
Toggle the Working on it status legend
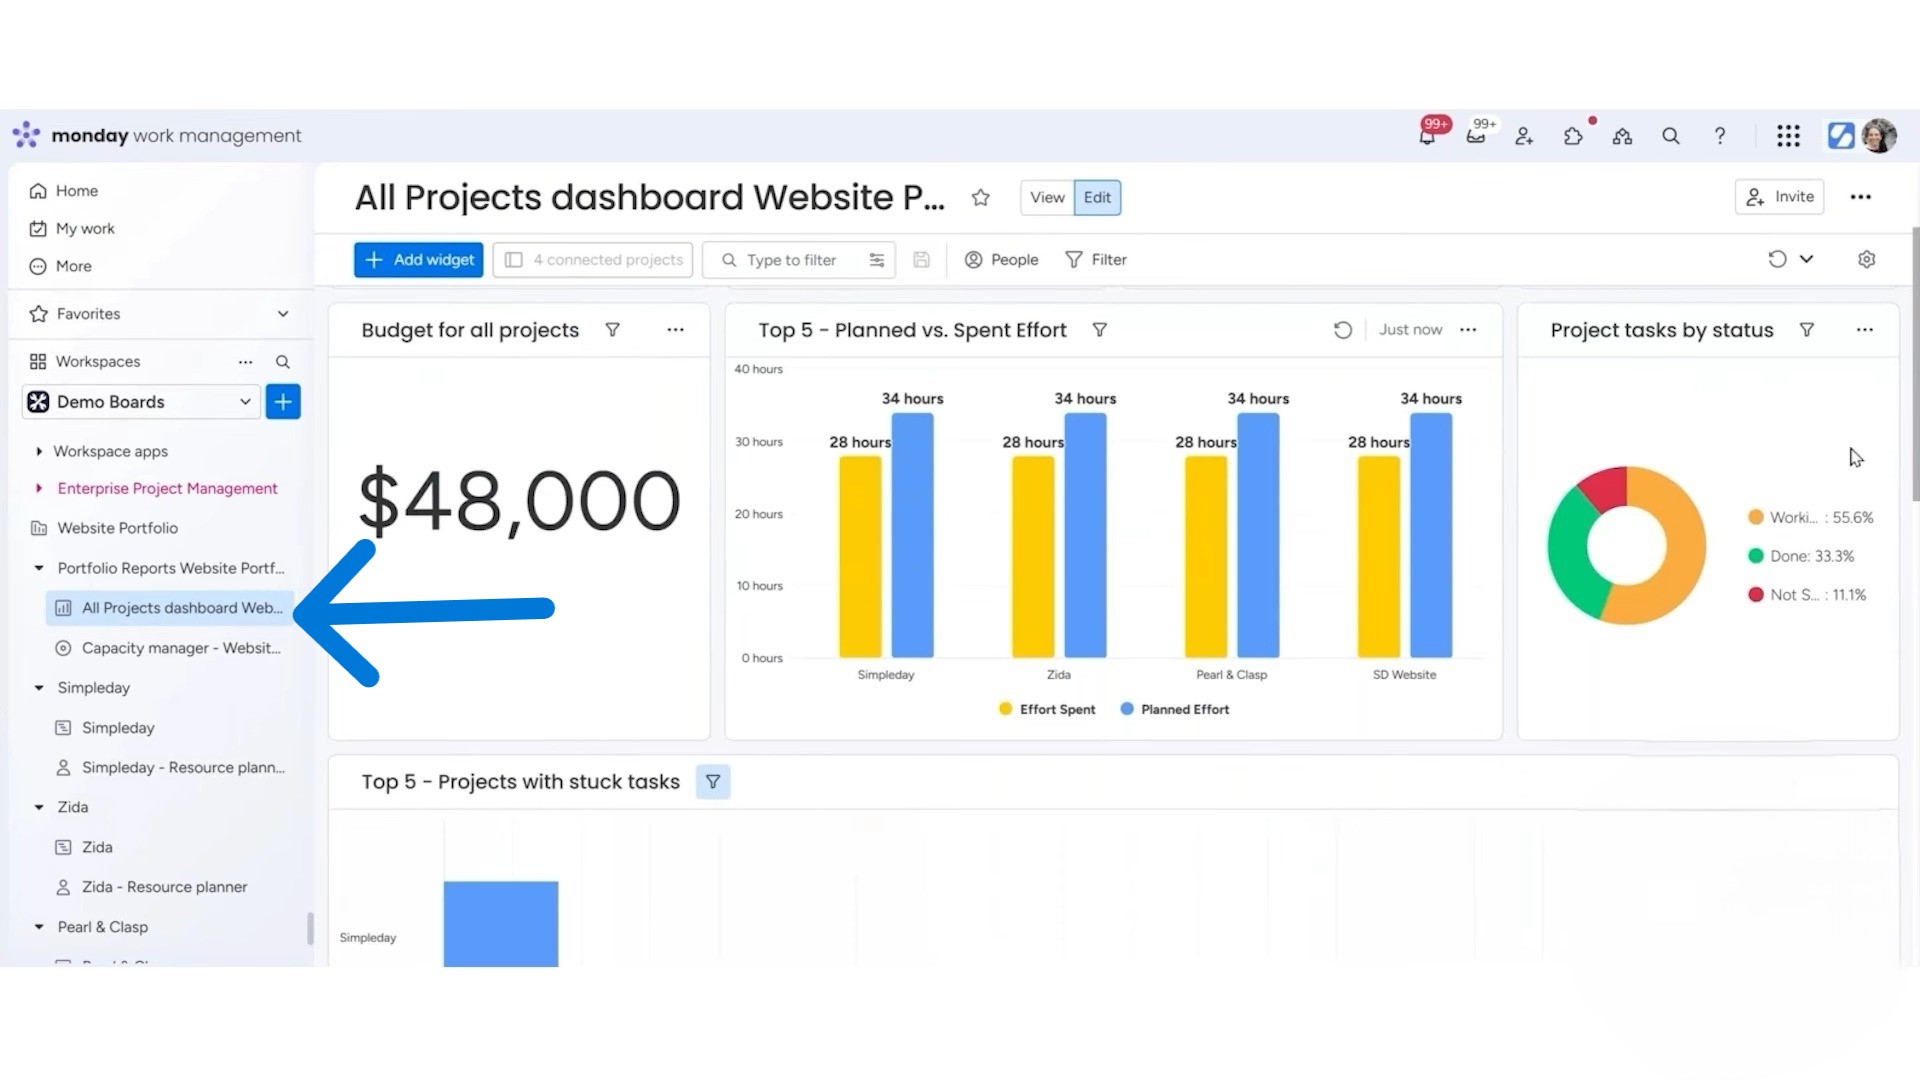coord(1810,518)
